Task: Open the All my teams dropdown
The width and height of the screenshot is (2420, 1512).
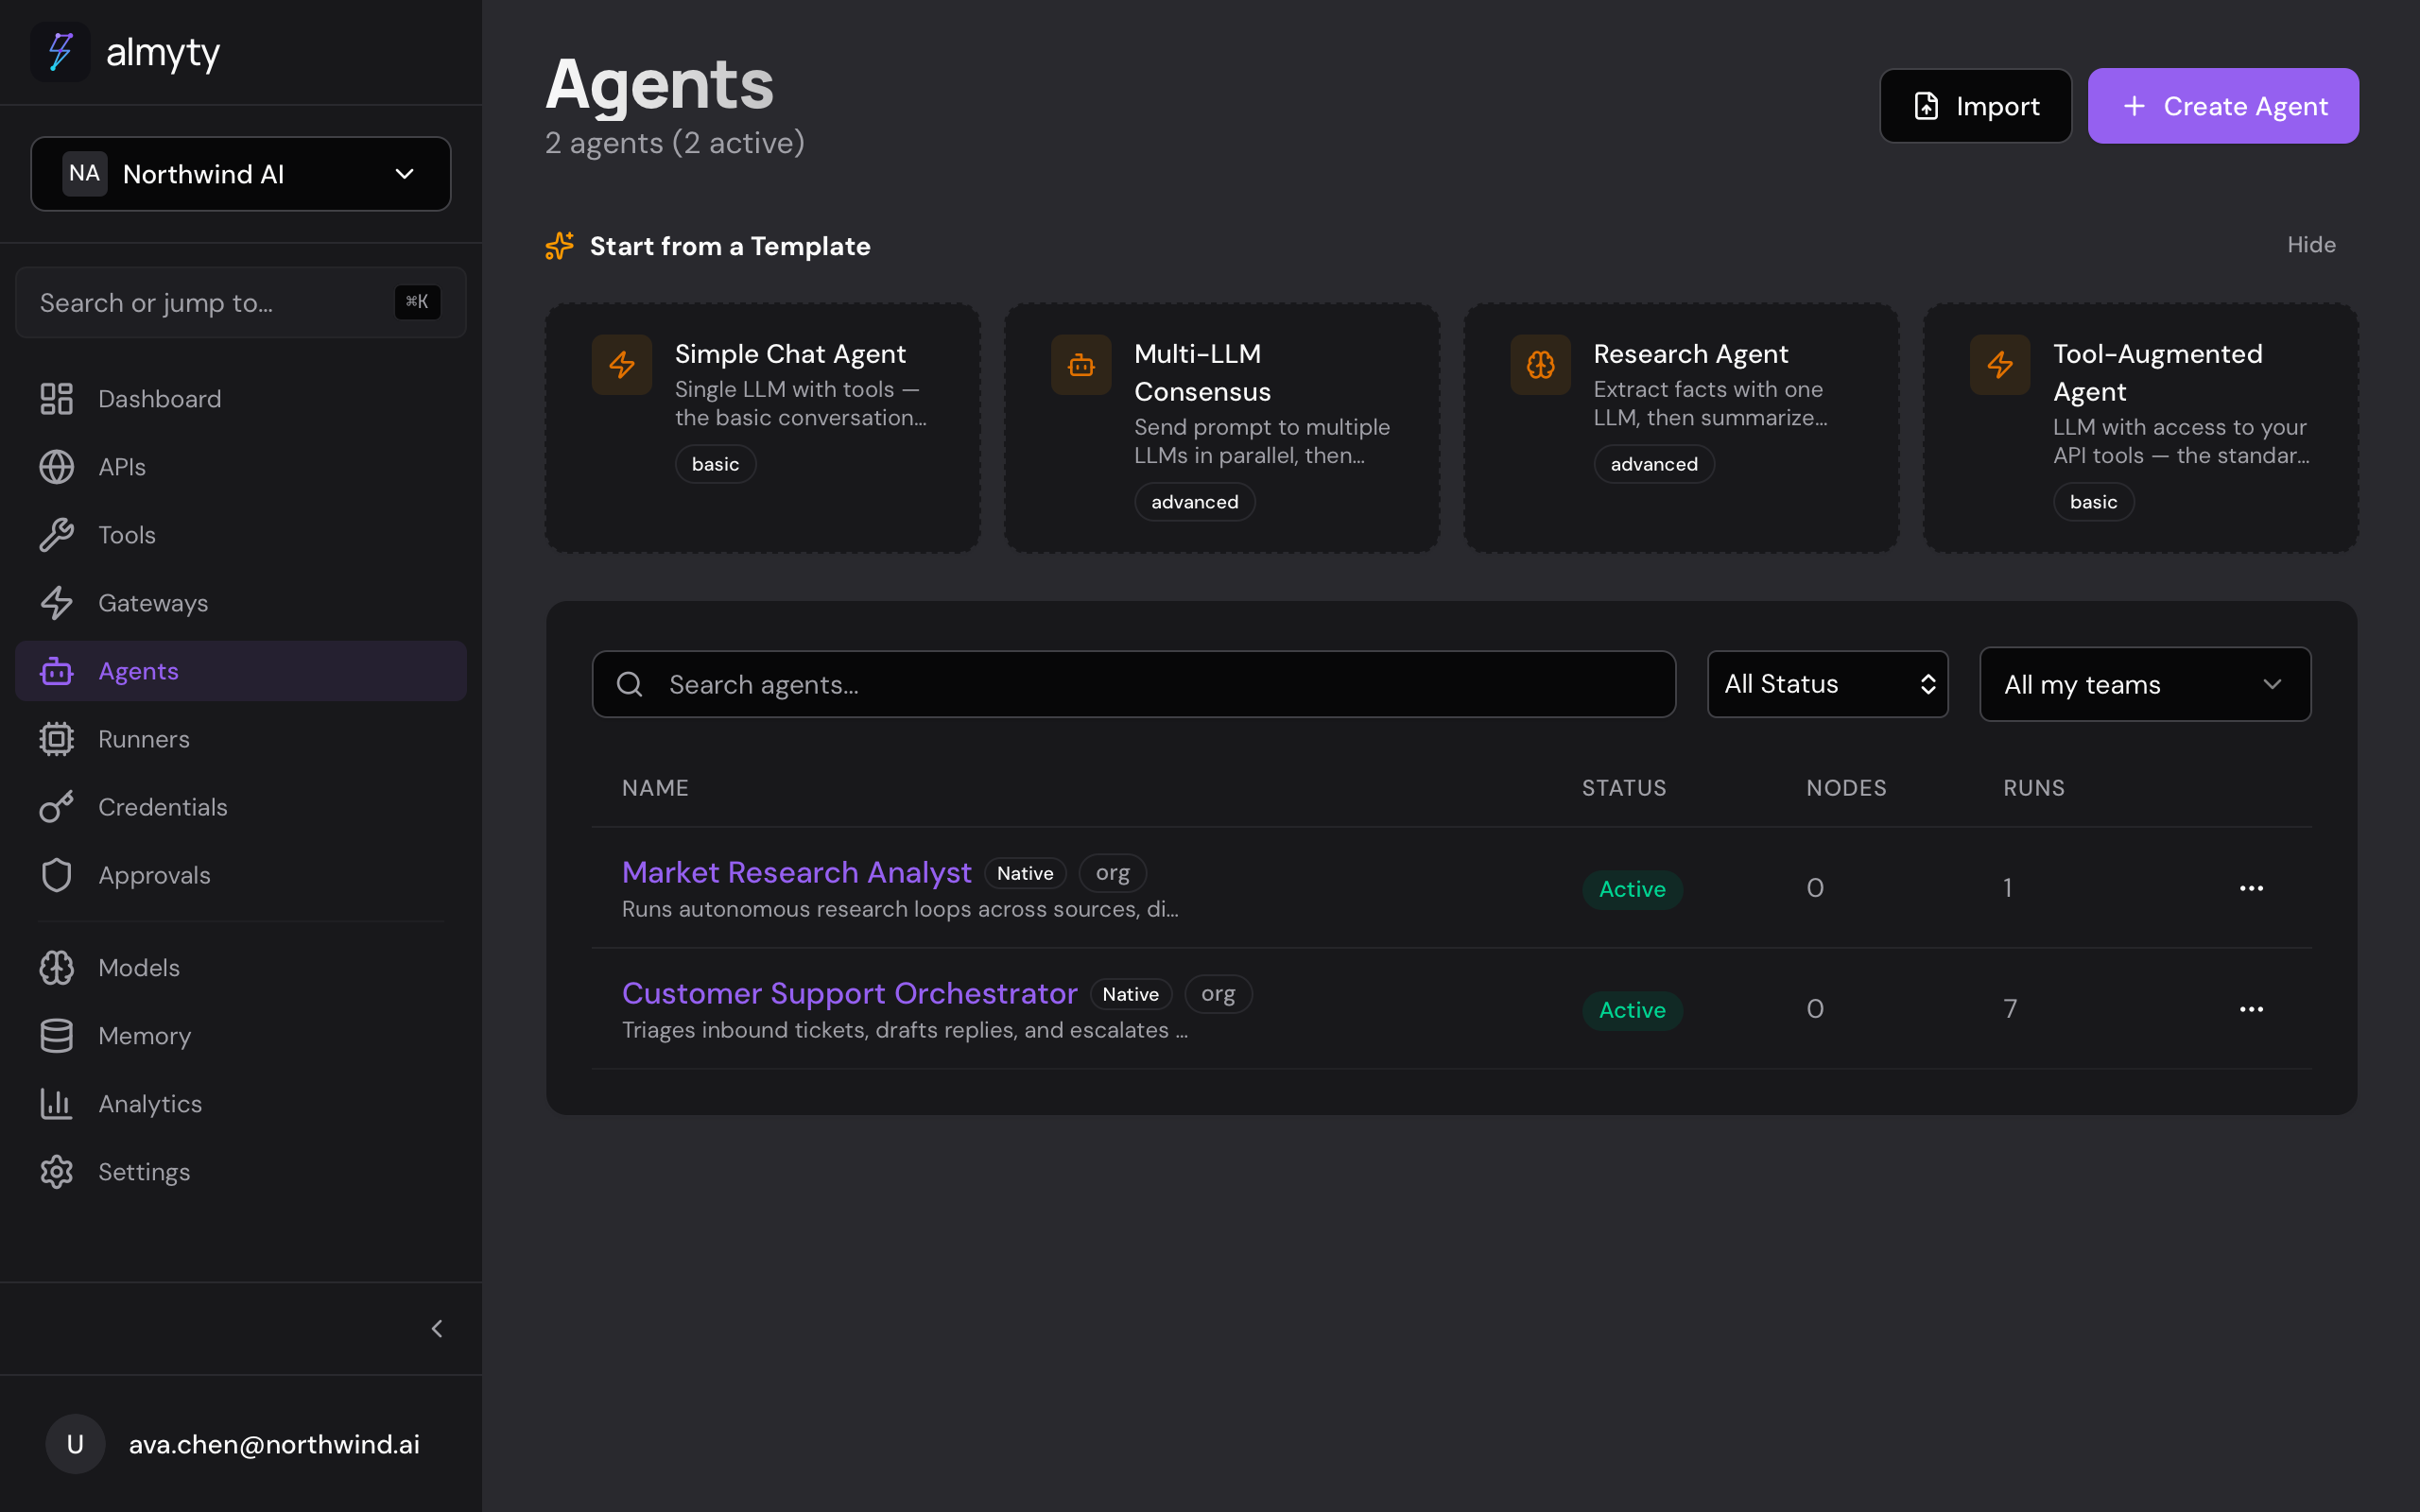Action: 2145,684
